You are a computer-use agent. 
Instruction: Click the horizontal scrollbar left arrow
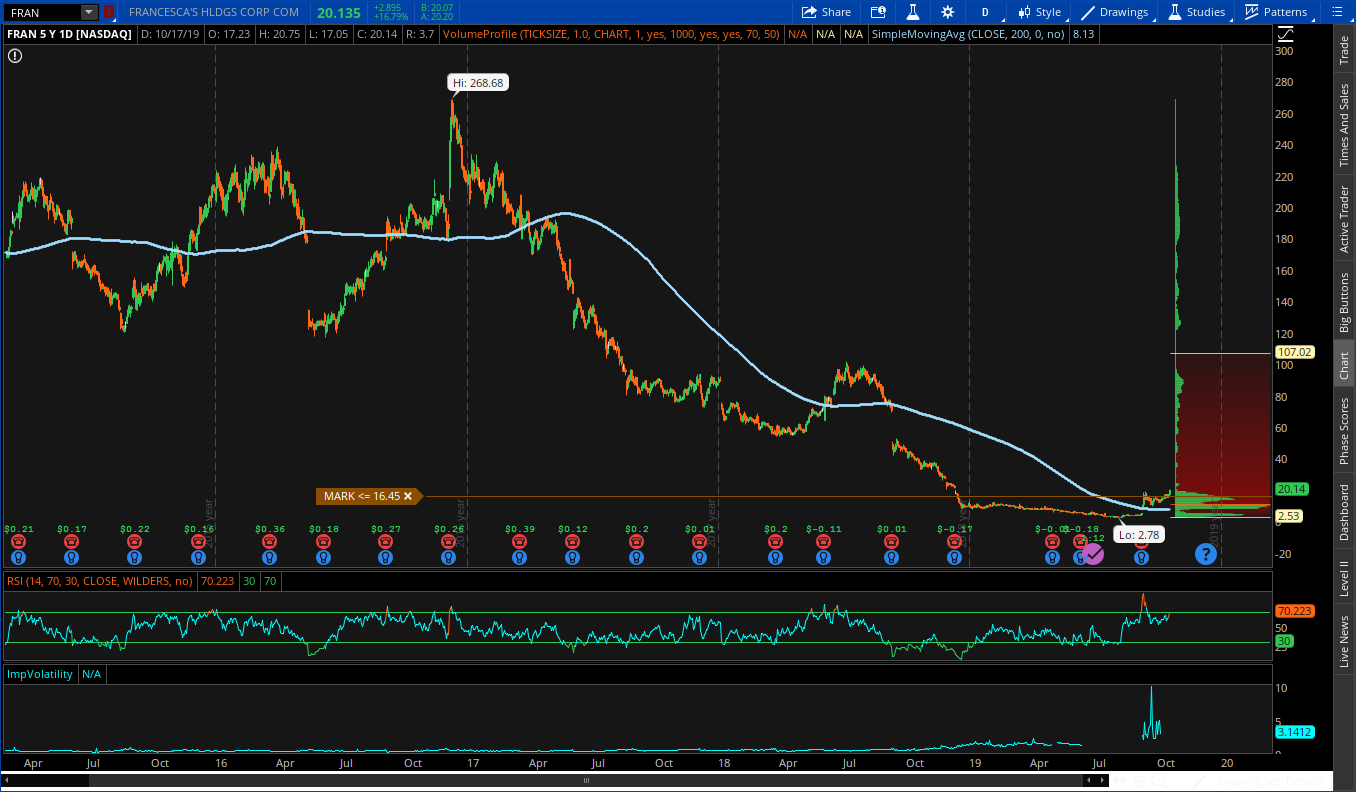pyautogui.click(x=8, y=780)
